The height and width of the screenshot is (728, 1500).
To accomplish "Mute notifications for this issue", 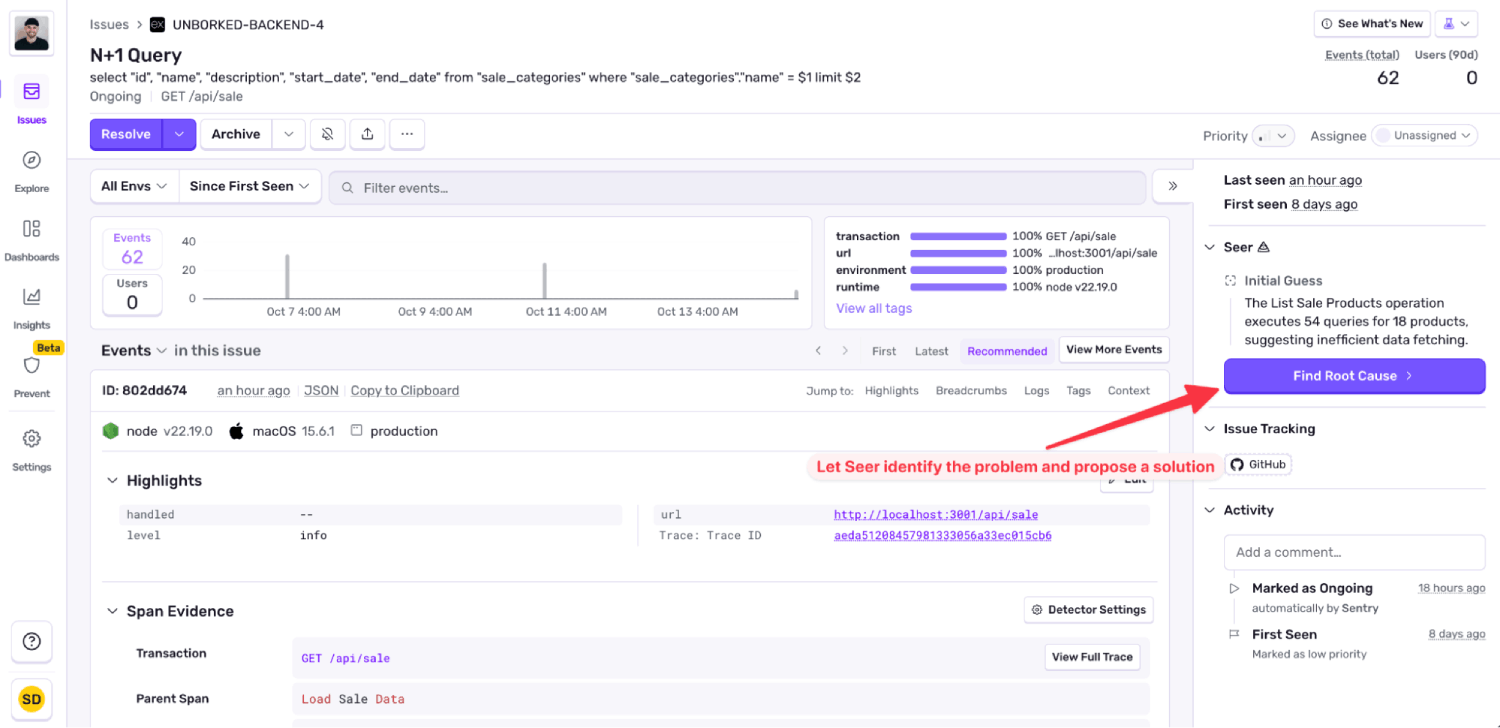I will (327, 133).
